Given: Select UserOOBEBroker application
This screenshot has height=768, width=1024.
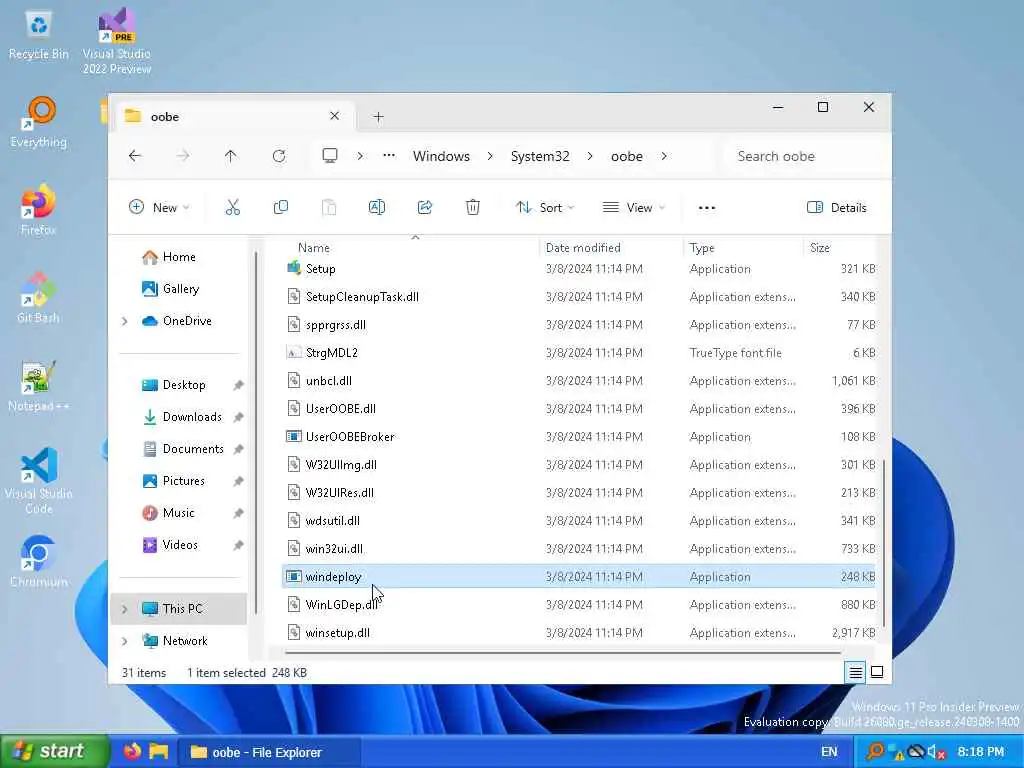Looking at the screenshot, I should [579, 436].
